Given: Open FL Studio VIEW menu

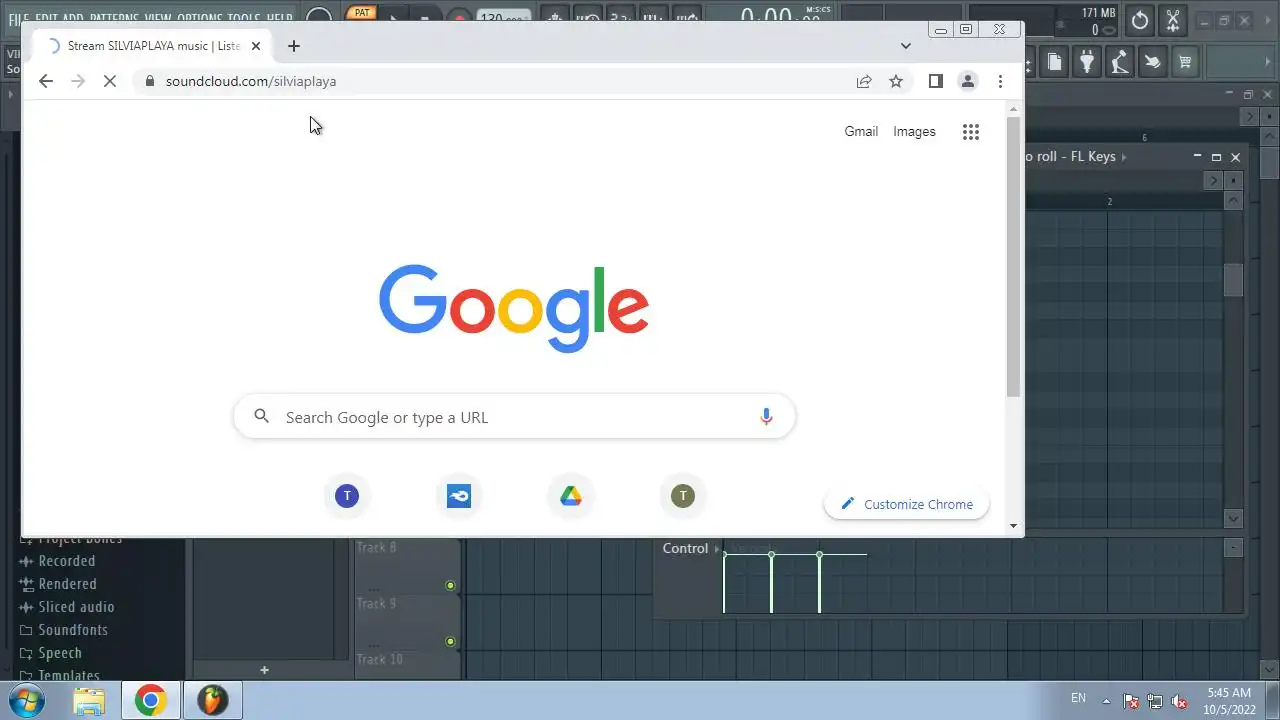Looking at the screenshot, I should pos(158,19).
